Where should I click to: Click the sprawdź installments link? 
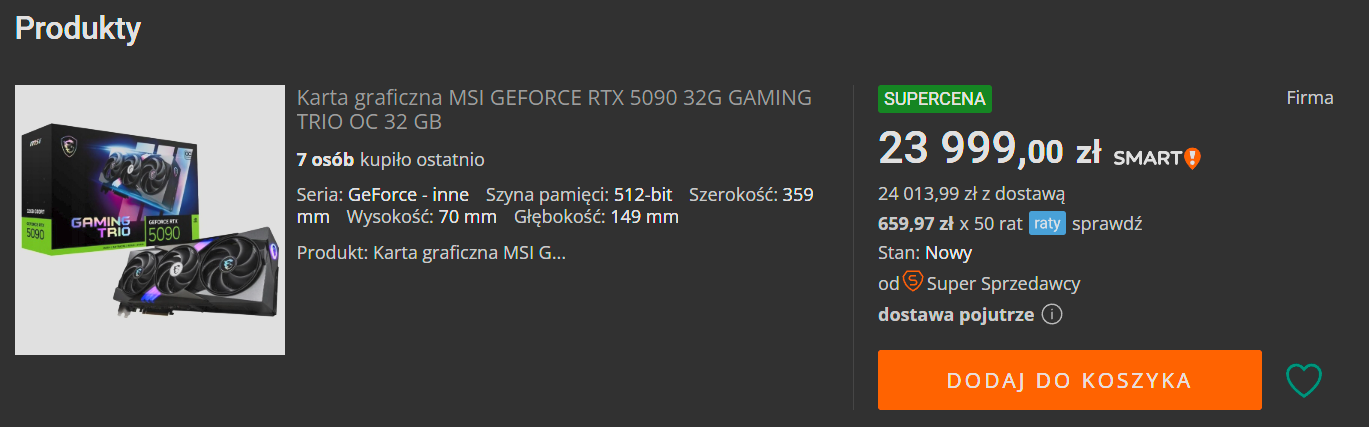coord(1107,223)
